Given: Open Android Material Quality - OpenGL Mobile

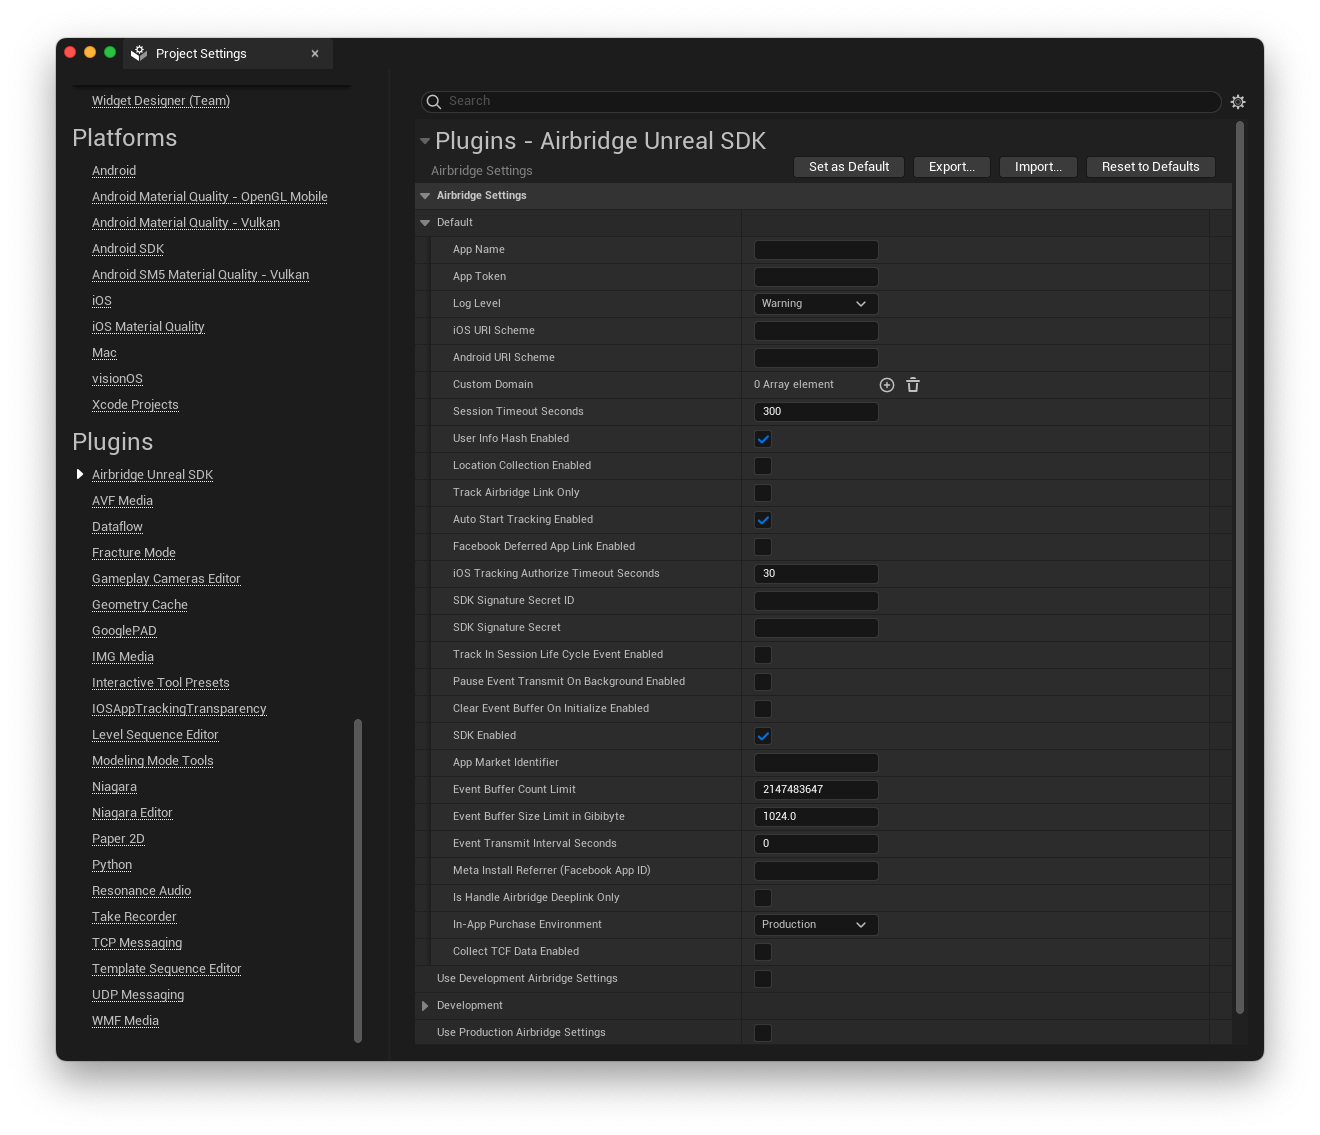Looking at the screenshot, I should 210,197.
